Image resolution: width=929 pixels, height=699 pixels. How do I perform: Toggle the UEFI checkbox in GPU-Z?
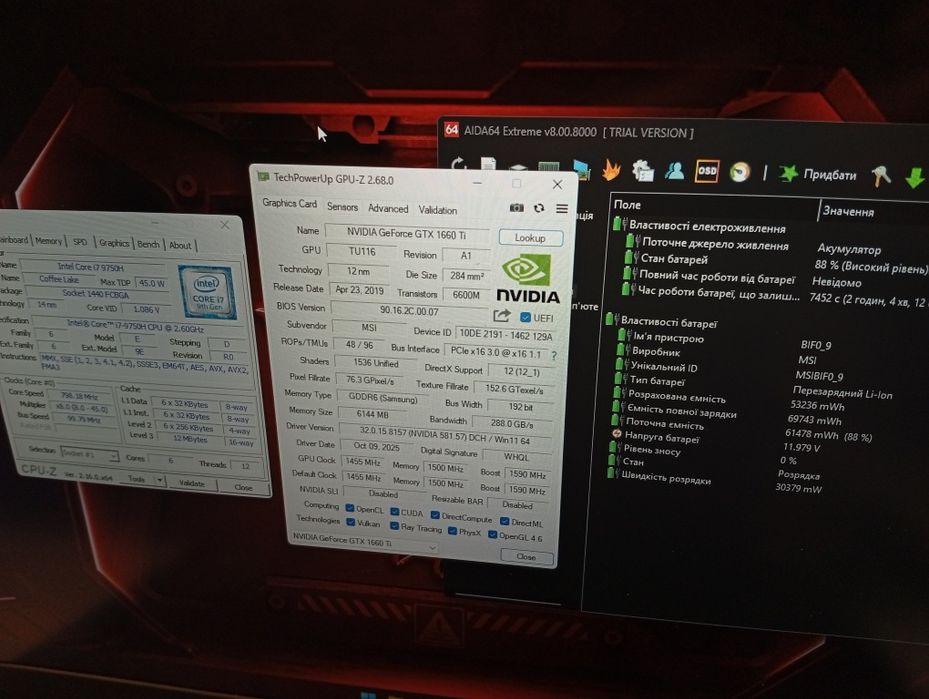(x=525, y=318)
